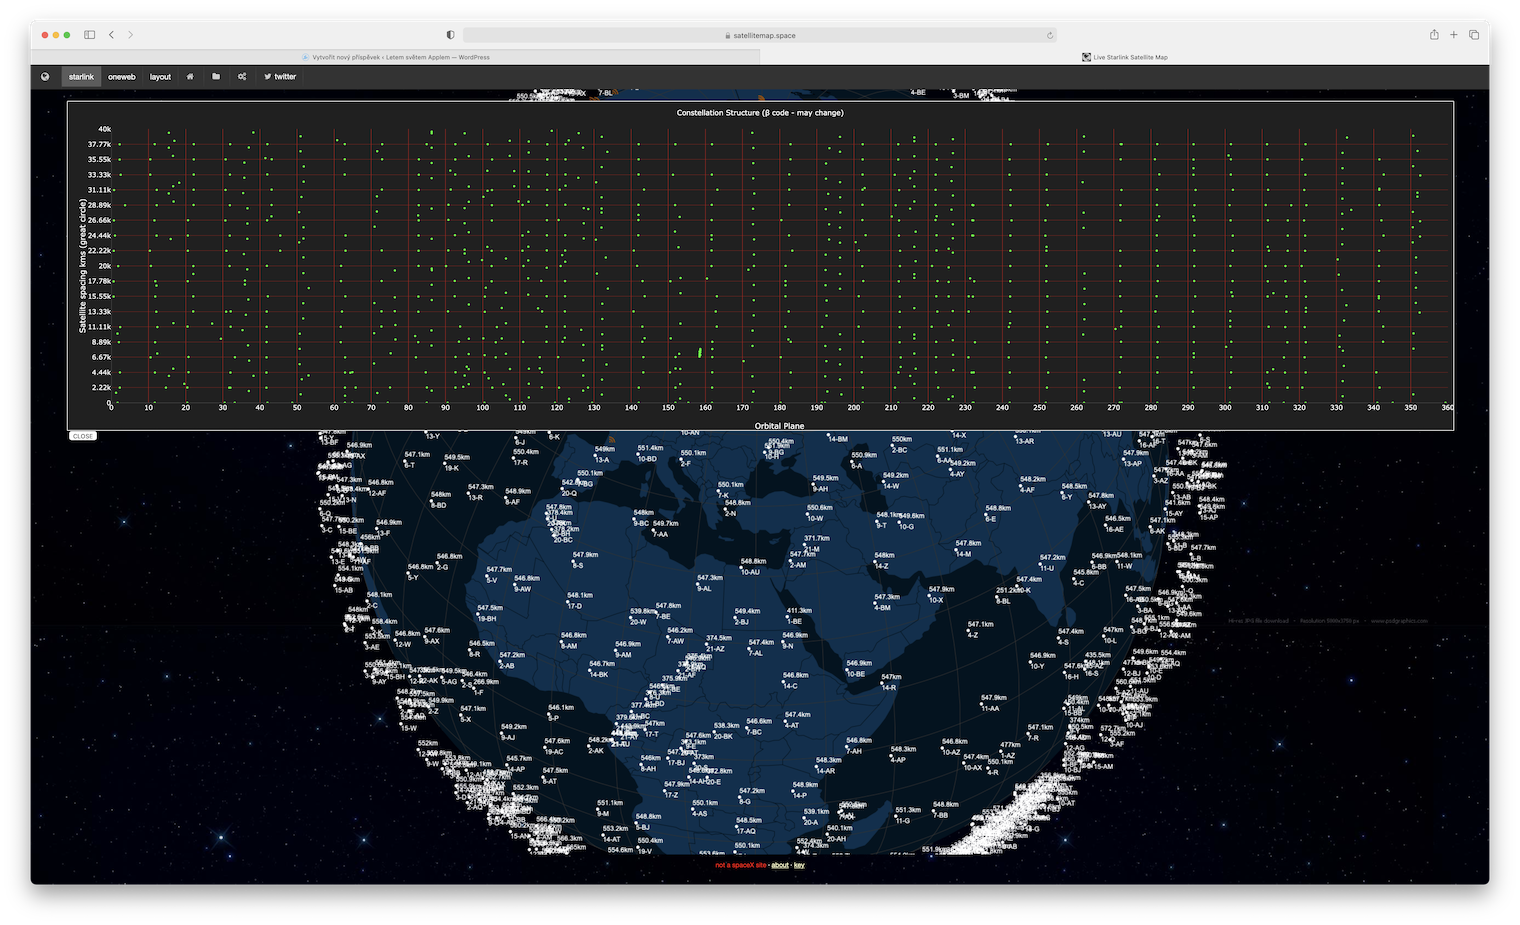
Task: Go forward in Safari history
Action: (x=130, y=35)
